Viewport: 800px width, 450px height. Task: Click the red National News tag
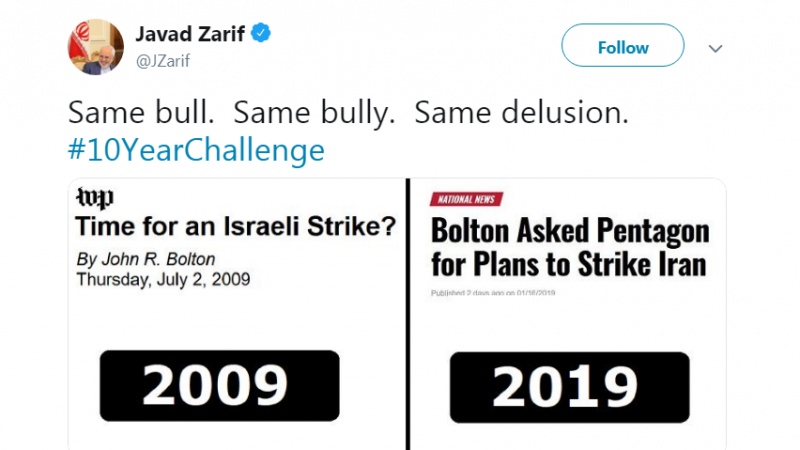coord(466,199)
